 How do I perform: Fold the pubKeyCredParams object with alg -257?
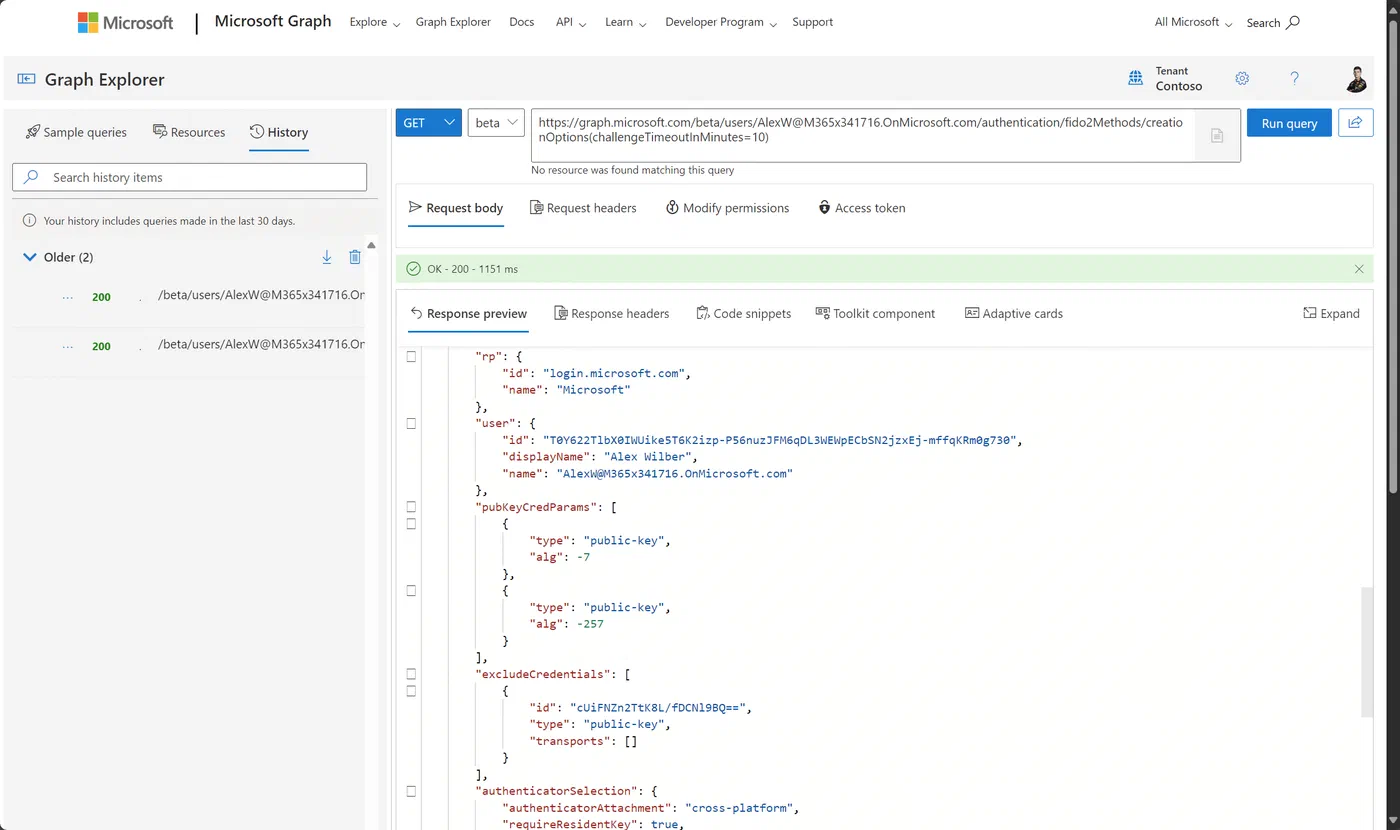(x=411, y=590)
